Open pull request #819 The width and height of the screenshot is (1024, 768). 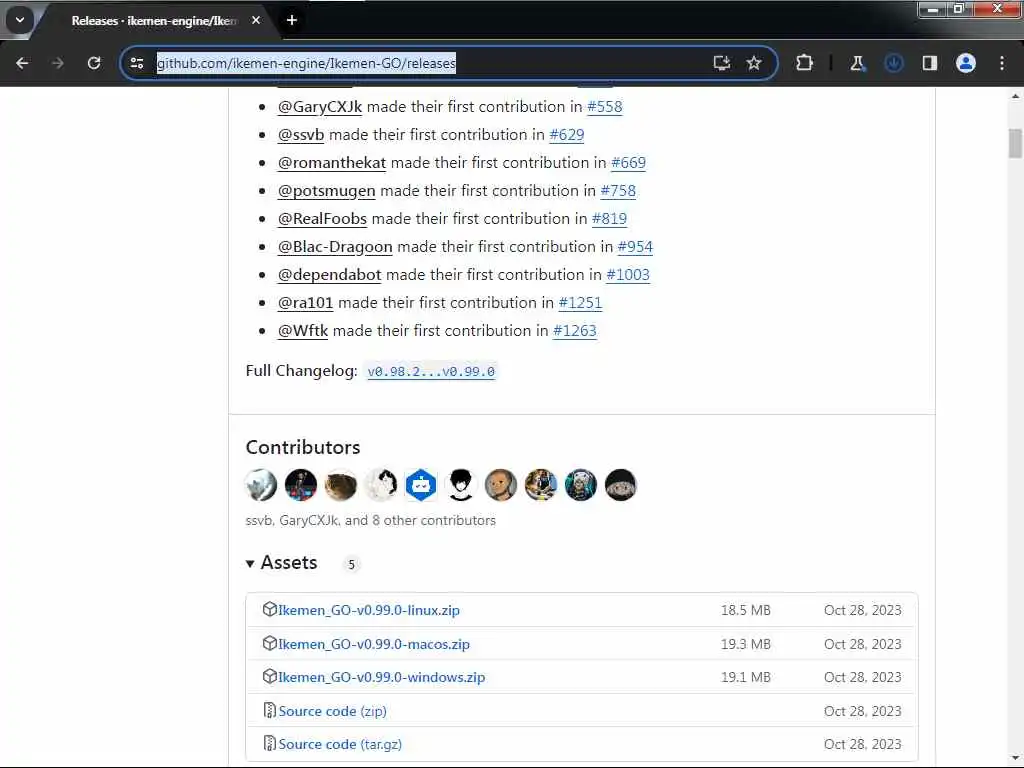point(609,219)
